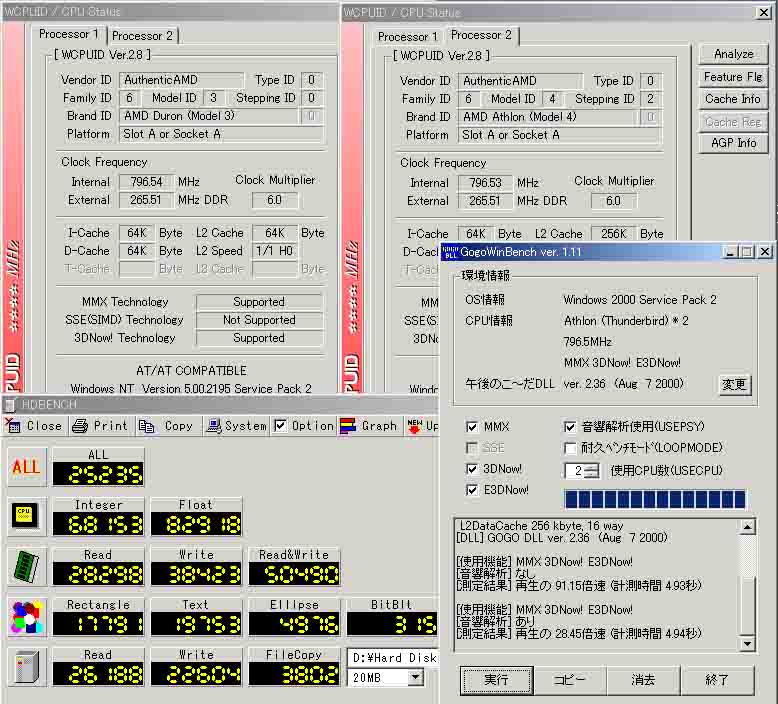Click the Ellipse score display
778x704 pixels.
(294, 624)
